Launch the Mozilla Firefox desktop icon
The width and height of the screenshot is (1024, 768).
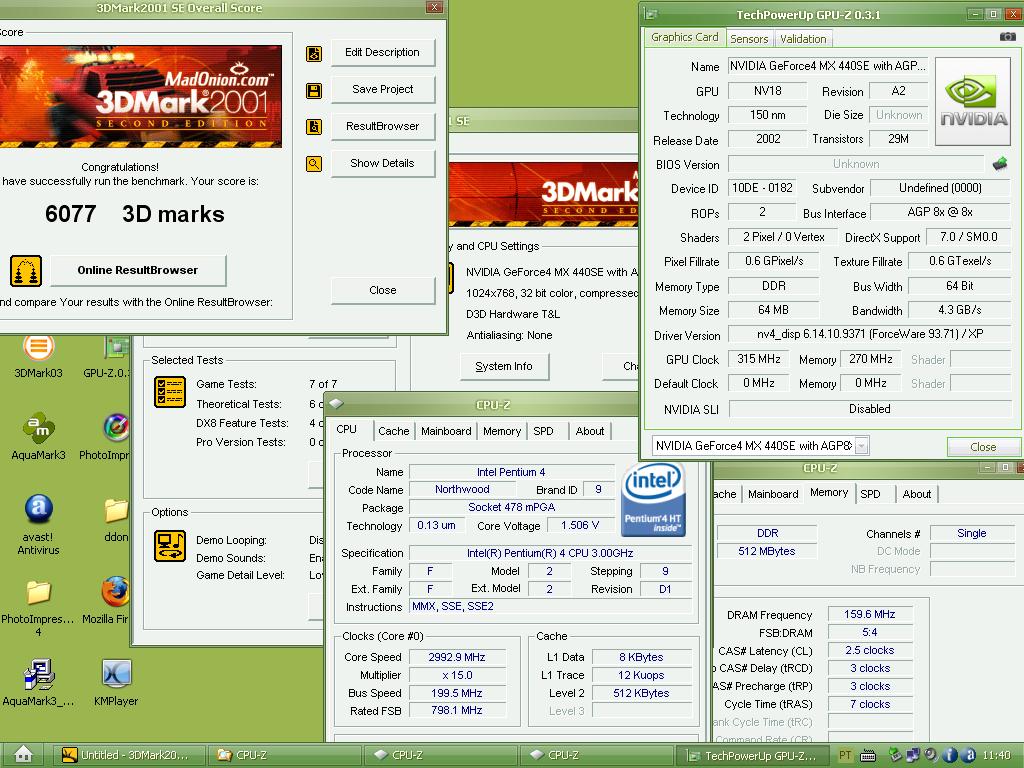tap(115, 592)
